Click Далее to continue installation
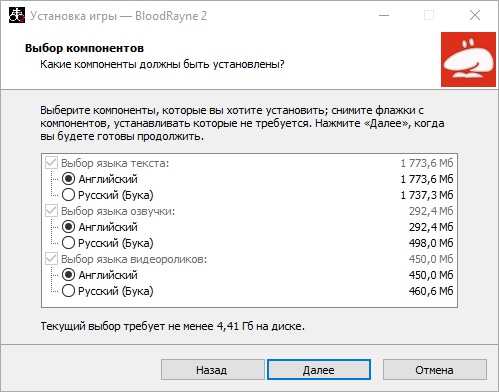Screen dimensions: 499x392 pyautogui.click(x=319, y=370)
